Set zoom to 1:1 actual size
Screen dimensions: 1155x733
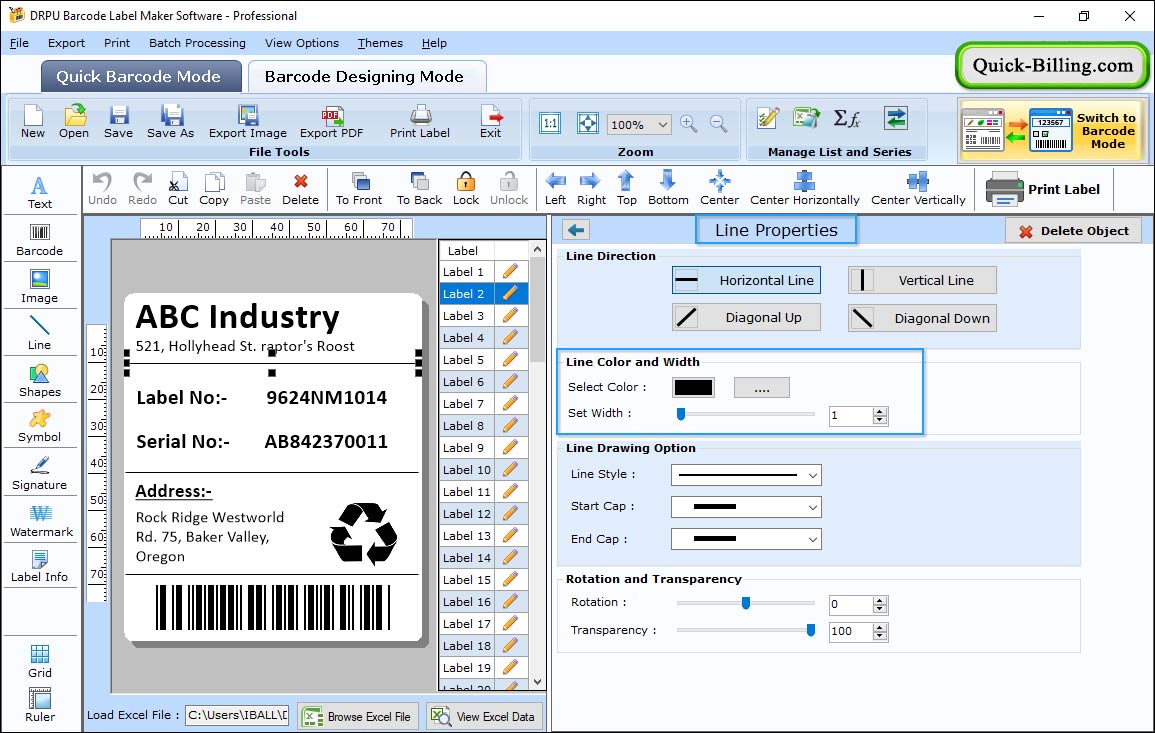point(550,123)
